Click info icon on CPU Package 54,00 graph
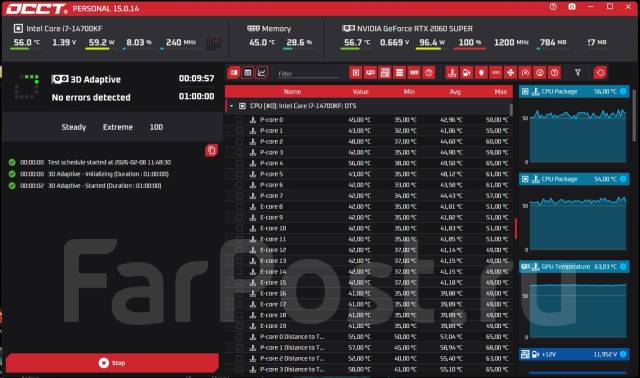 tap(623, 179)
